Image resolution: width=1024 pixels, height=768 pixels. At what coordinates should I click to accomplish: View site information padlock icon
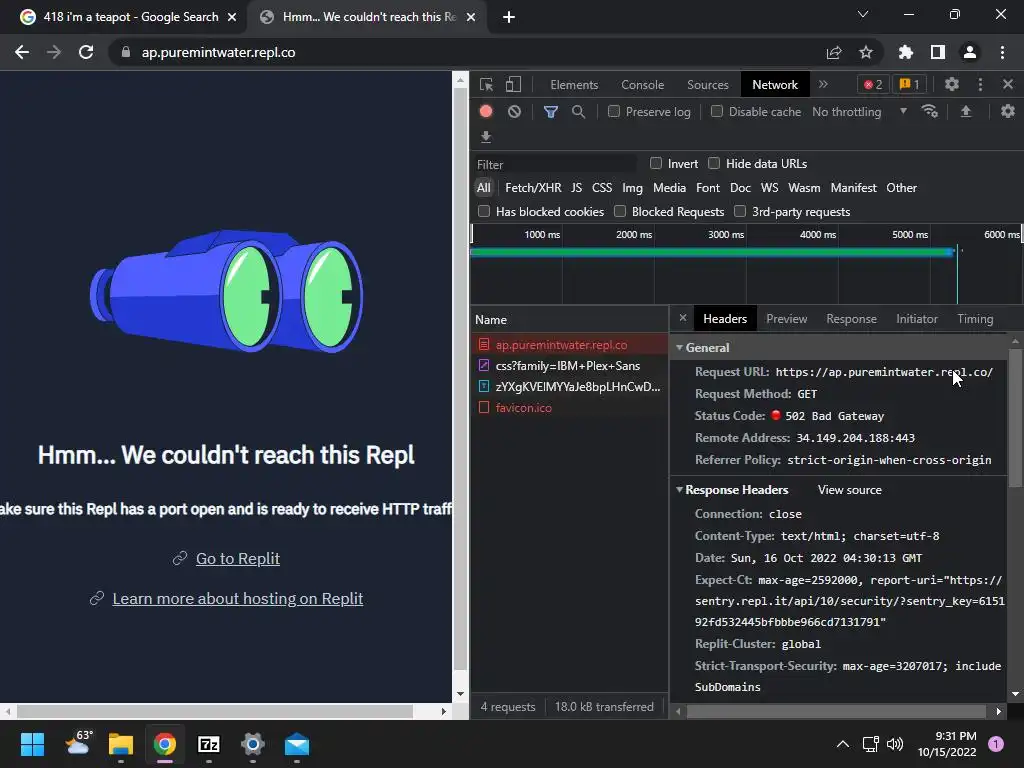[126, 52]
